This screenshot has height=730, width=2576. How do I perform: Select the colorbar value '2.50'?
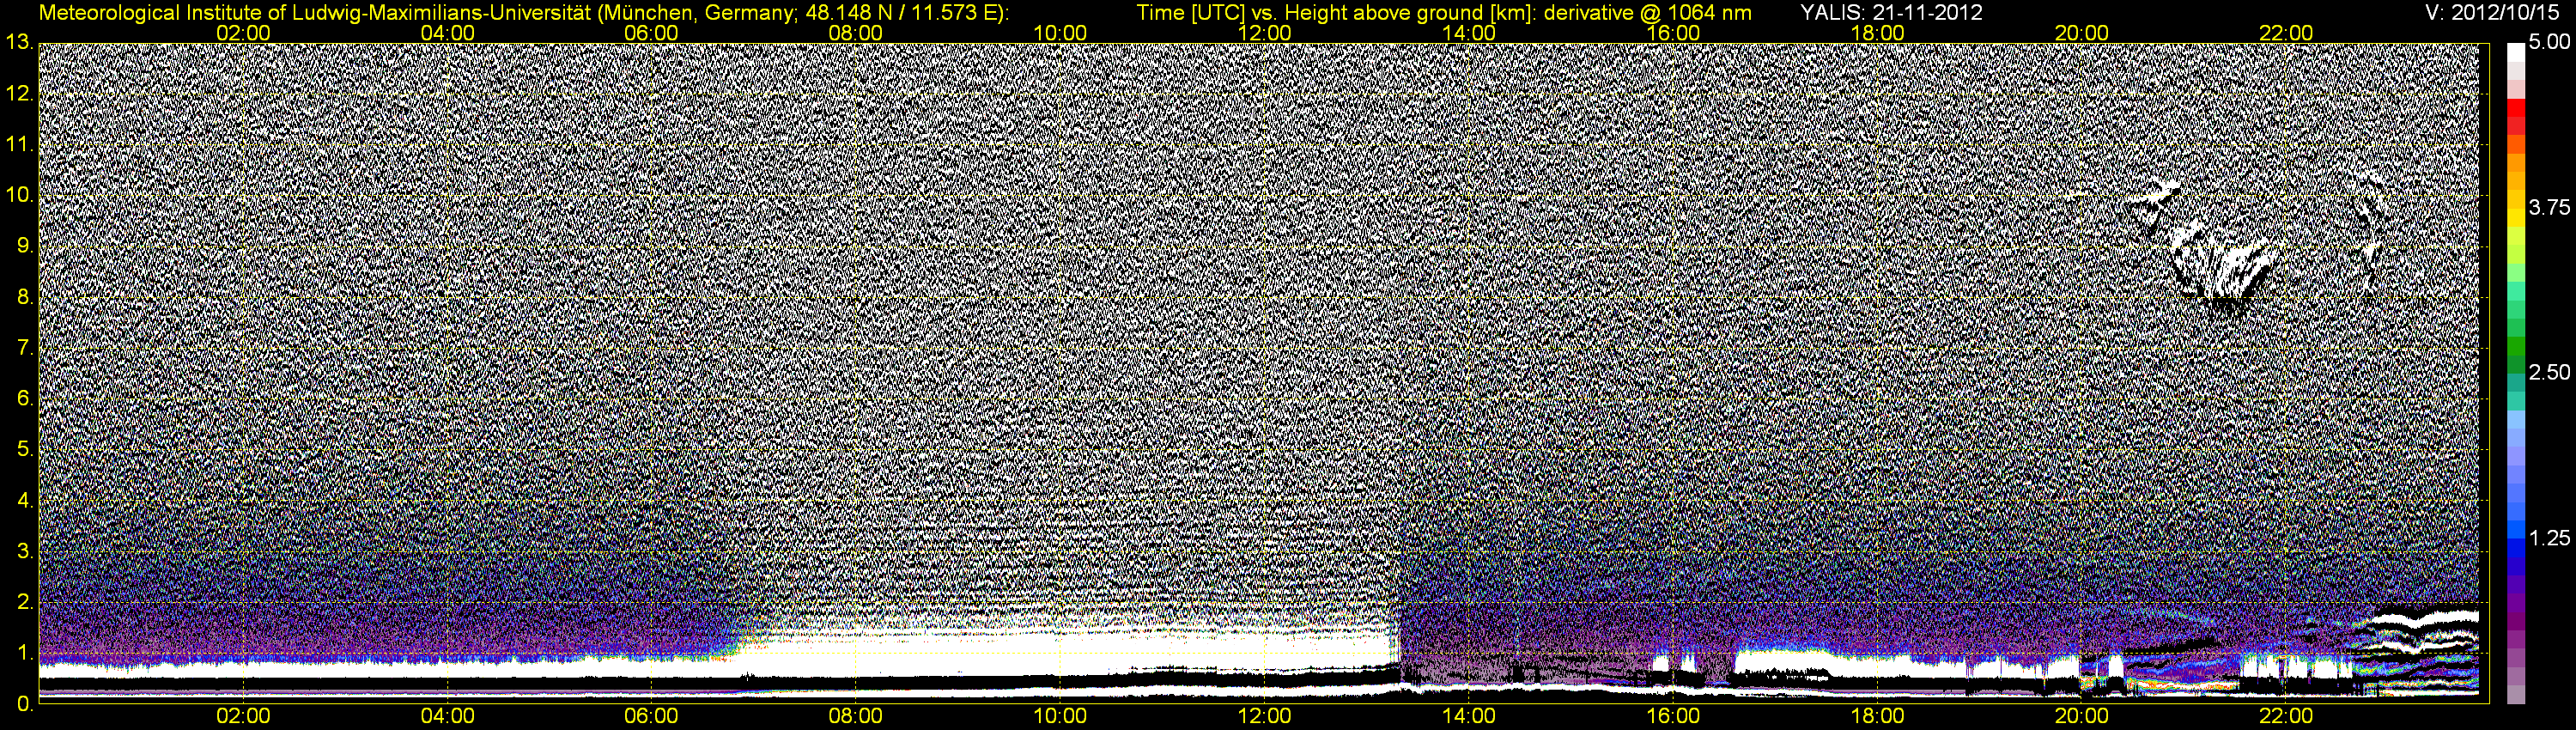coord(2549,373)
